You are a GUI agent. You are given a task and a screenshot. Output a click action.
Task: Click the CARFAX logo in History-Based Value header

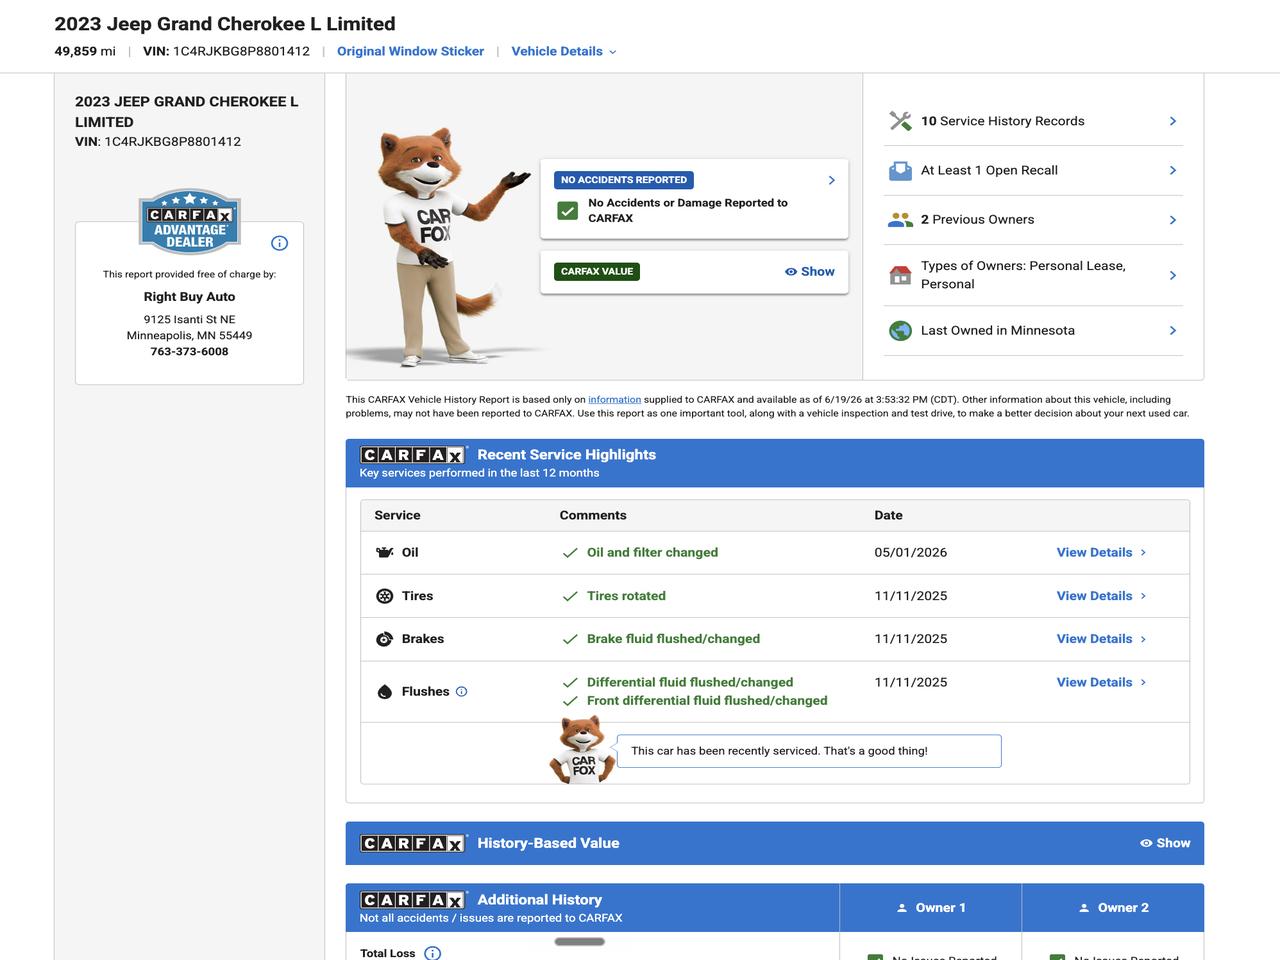click(x=413, y=843)
